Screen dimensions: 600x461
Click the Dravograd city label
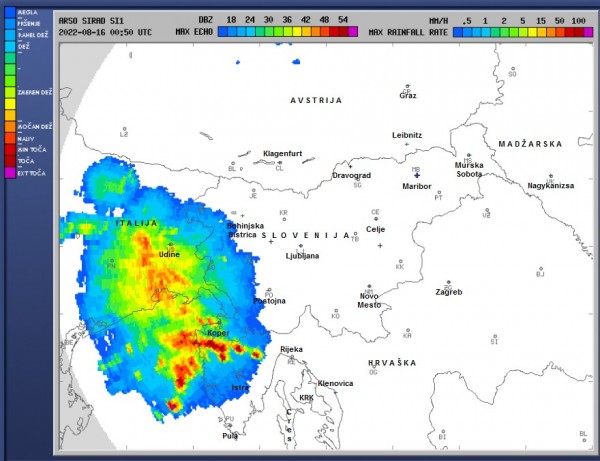pyautogui.click(x=351, y=175)
